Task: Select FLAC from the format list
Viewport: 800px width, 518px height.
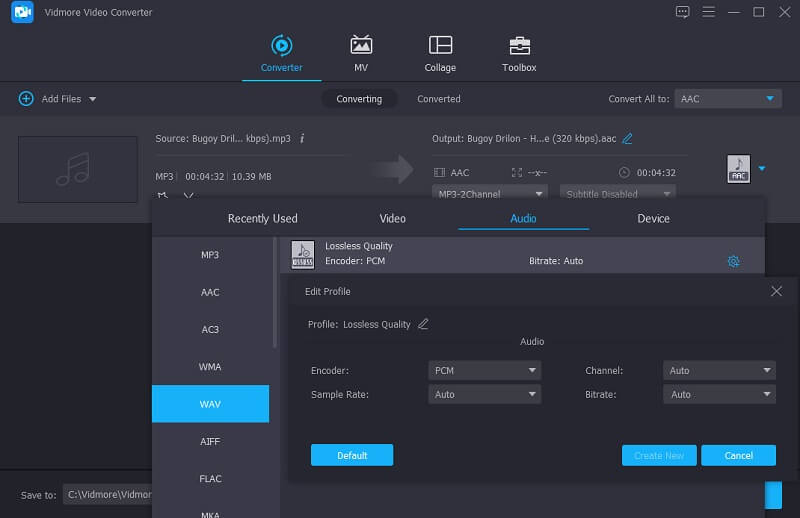Action: pyautogui.click(x=210, y=478)
